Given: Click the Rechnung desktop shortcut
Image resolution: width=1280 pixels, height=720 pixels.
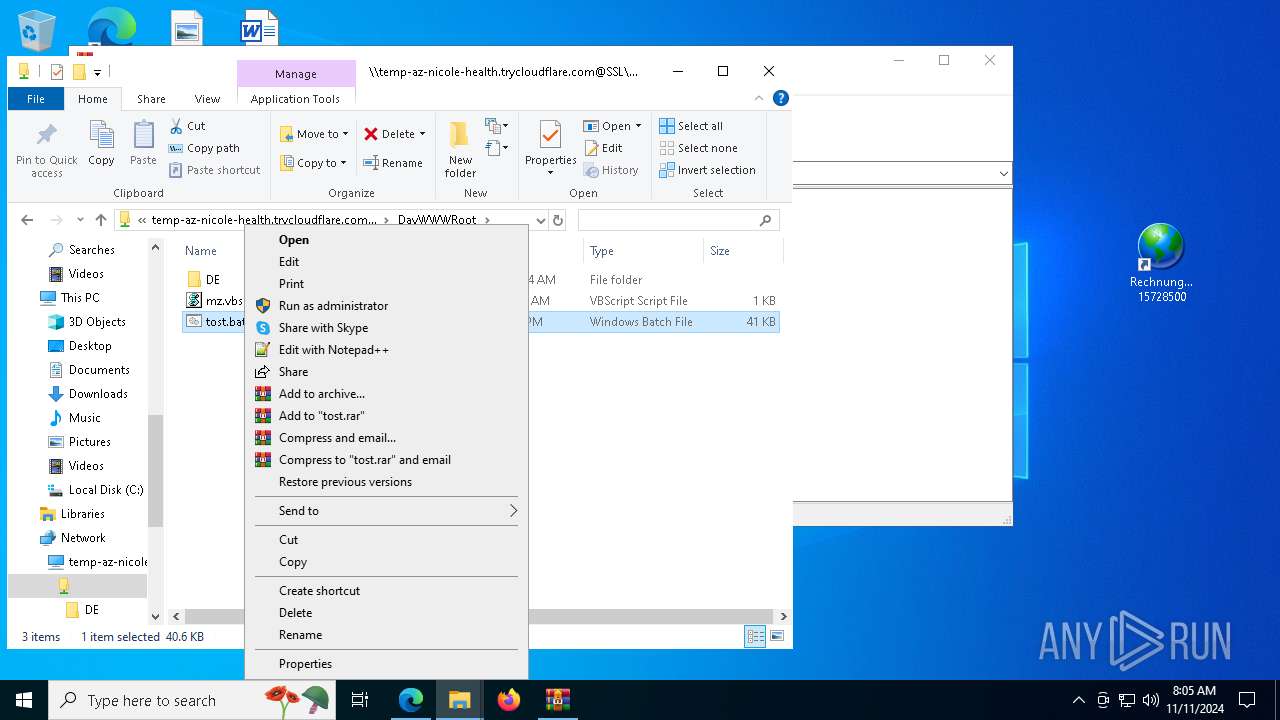Looking at the screenshot, I should point(1161,263).
